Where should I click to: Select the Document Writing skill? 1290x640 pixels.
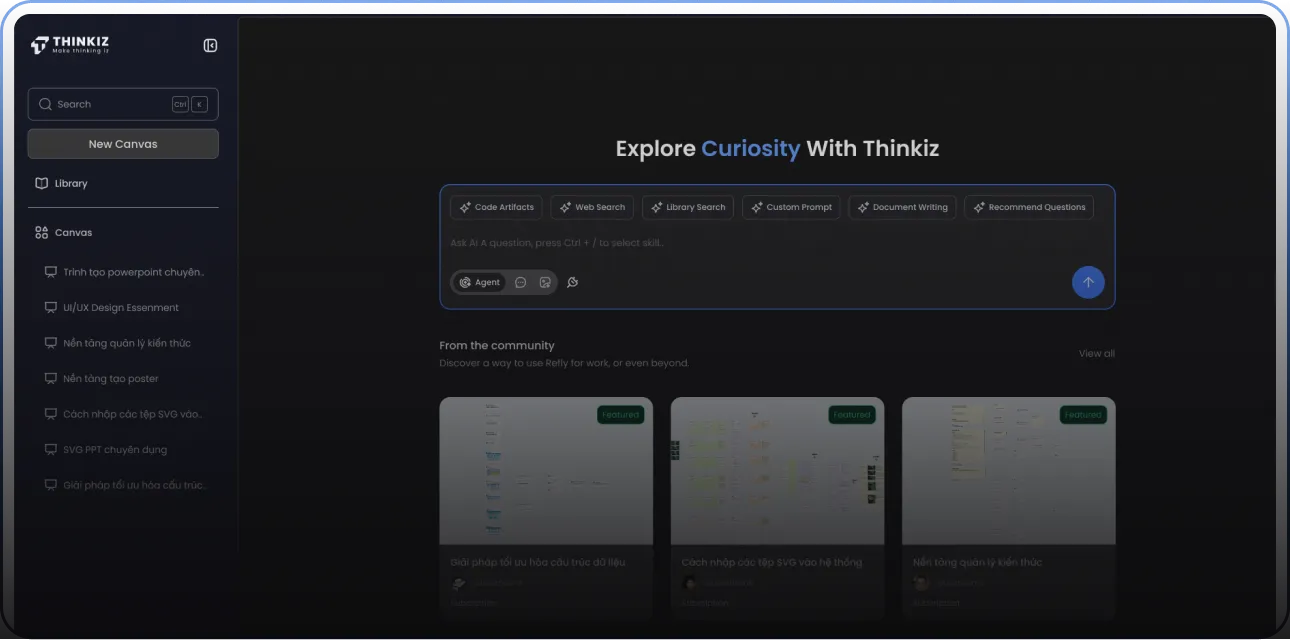[x=903, y=207]
